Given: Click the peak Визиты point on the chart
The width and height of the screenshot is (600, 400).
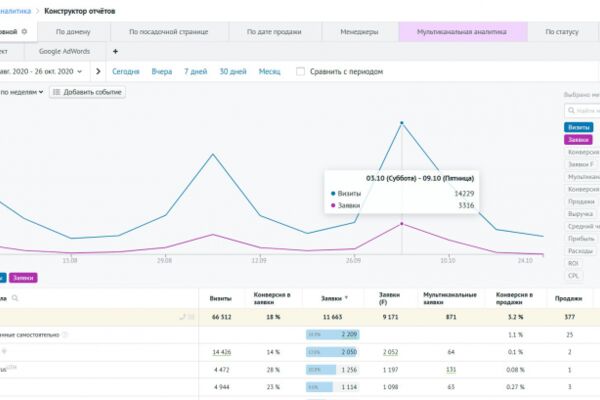Looking at the screenshot, I should click(x=402, y=123).
